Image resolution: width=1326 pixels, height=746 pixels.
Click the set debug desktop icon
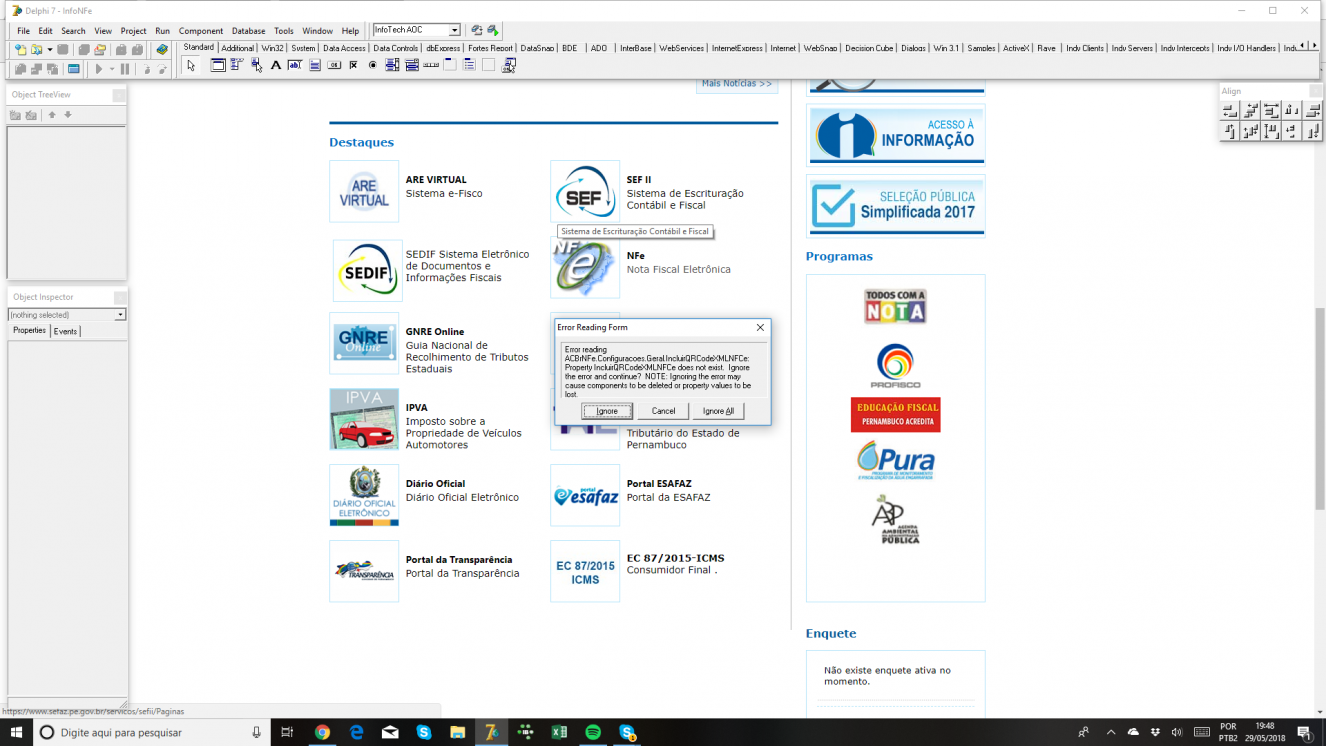click(x=493, y=30)
